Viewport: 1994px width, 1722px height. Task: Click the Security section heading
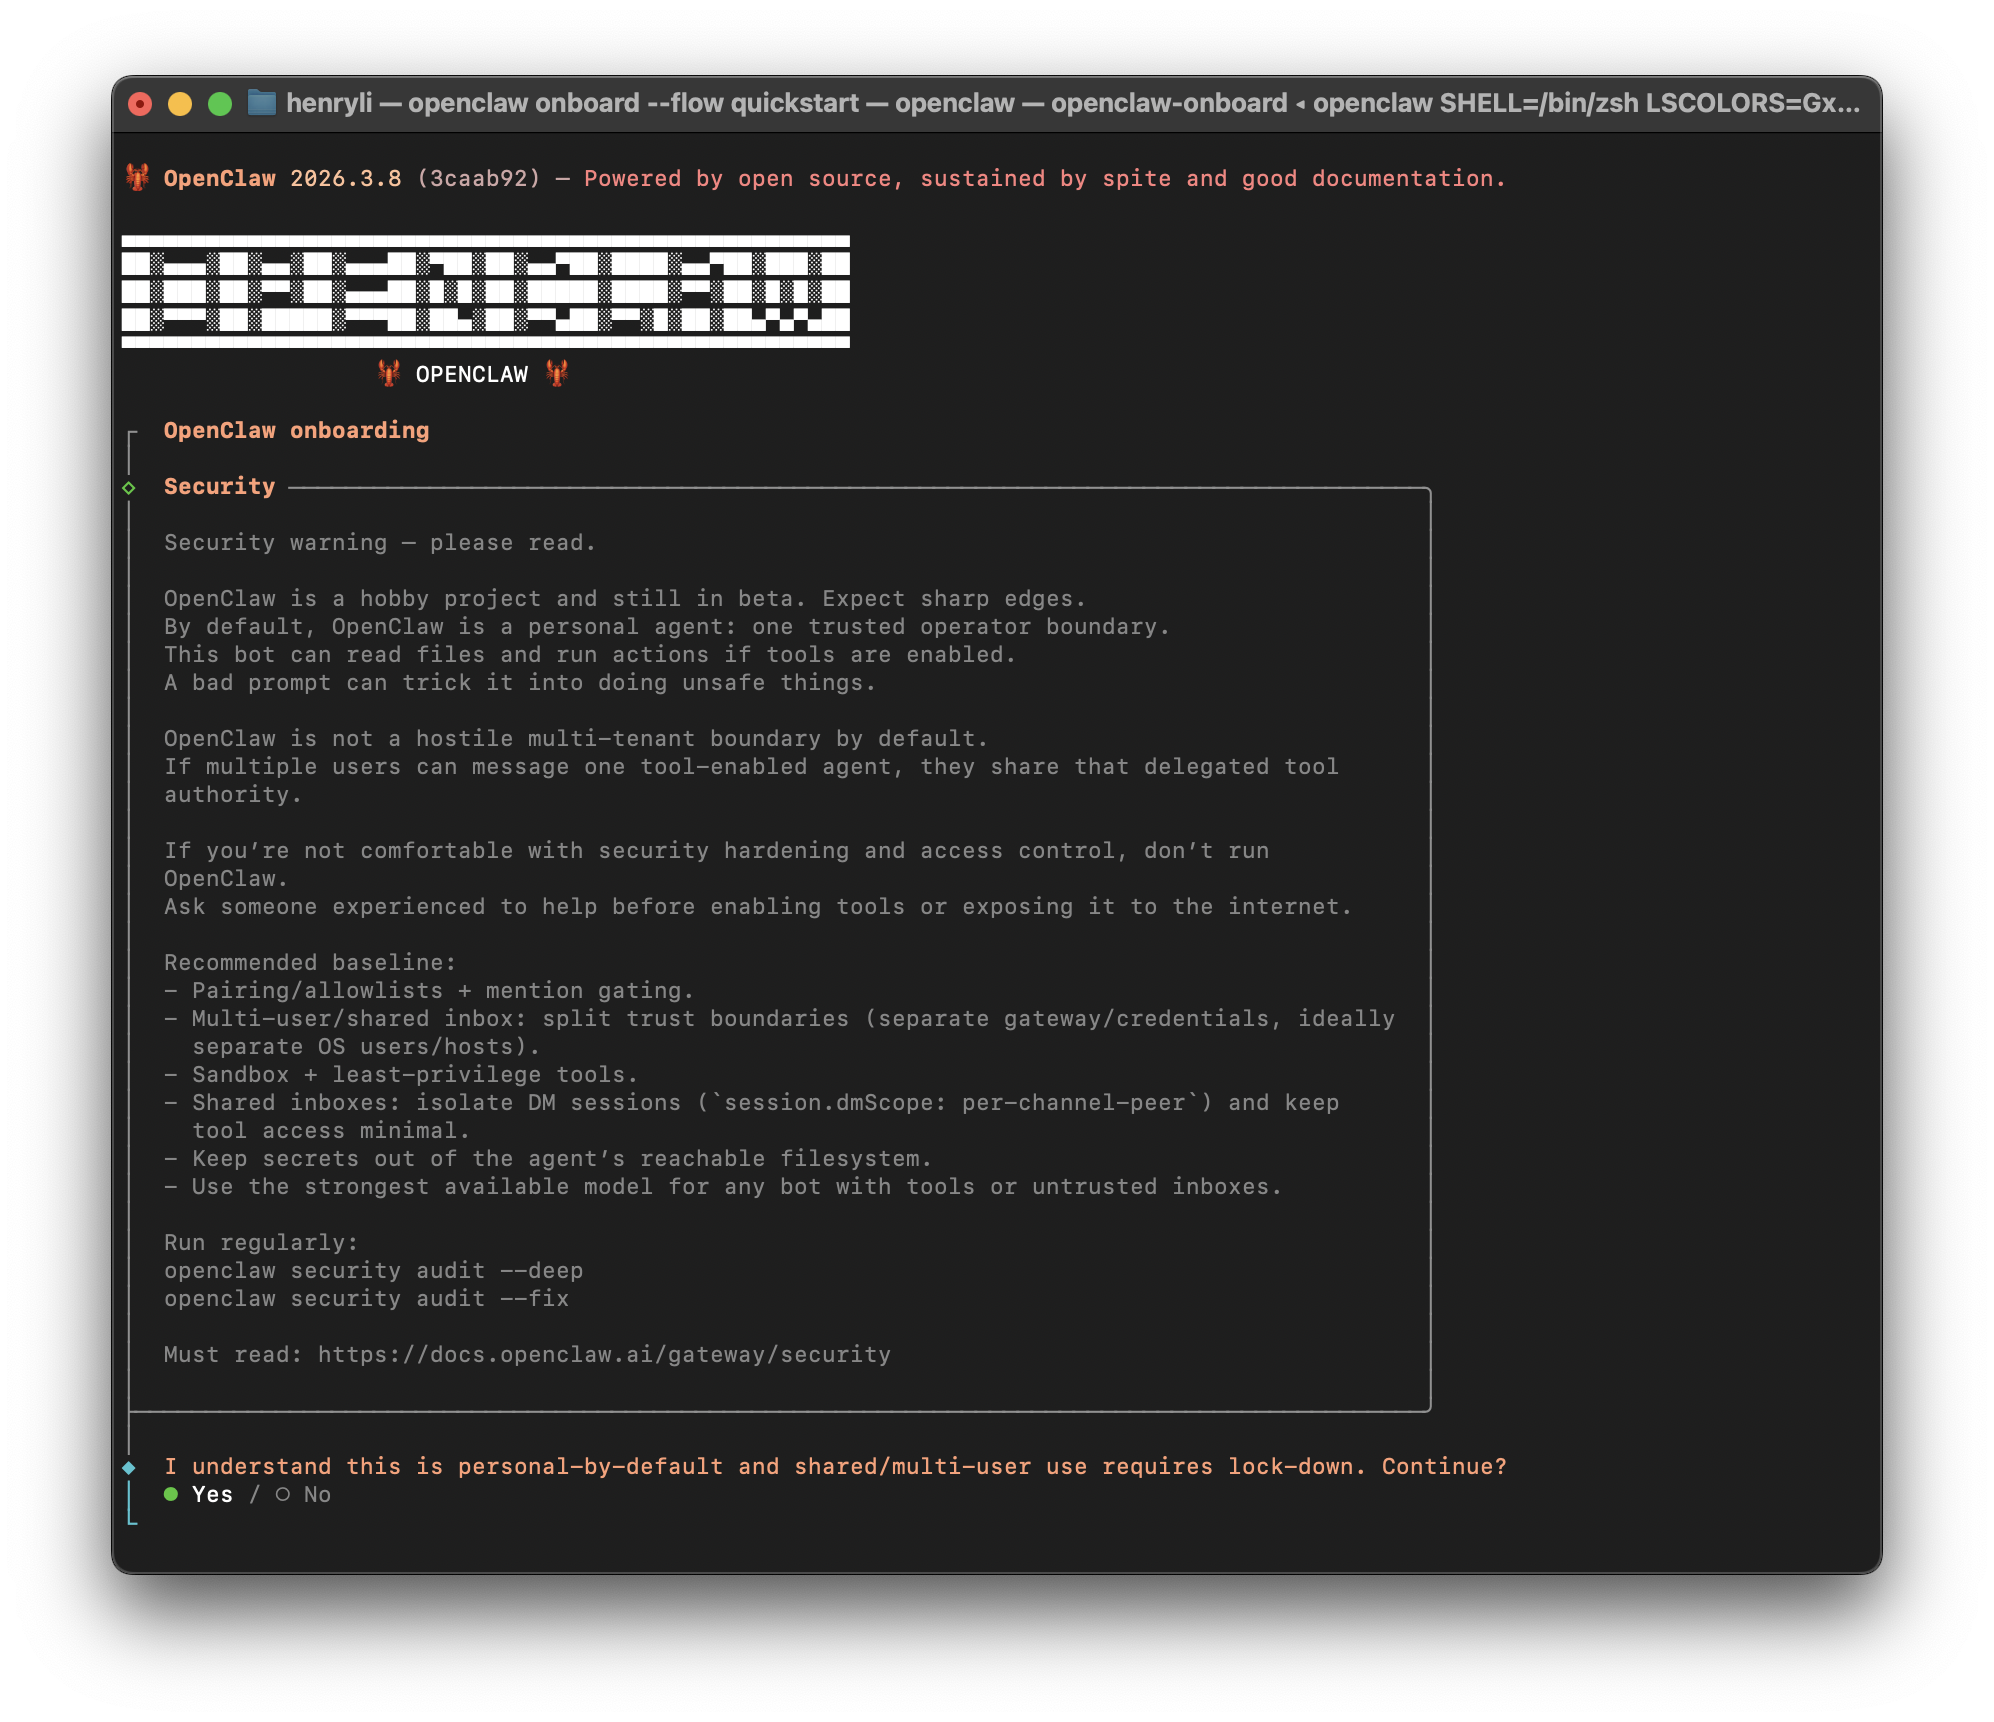[219, 486]
